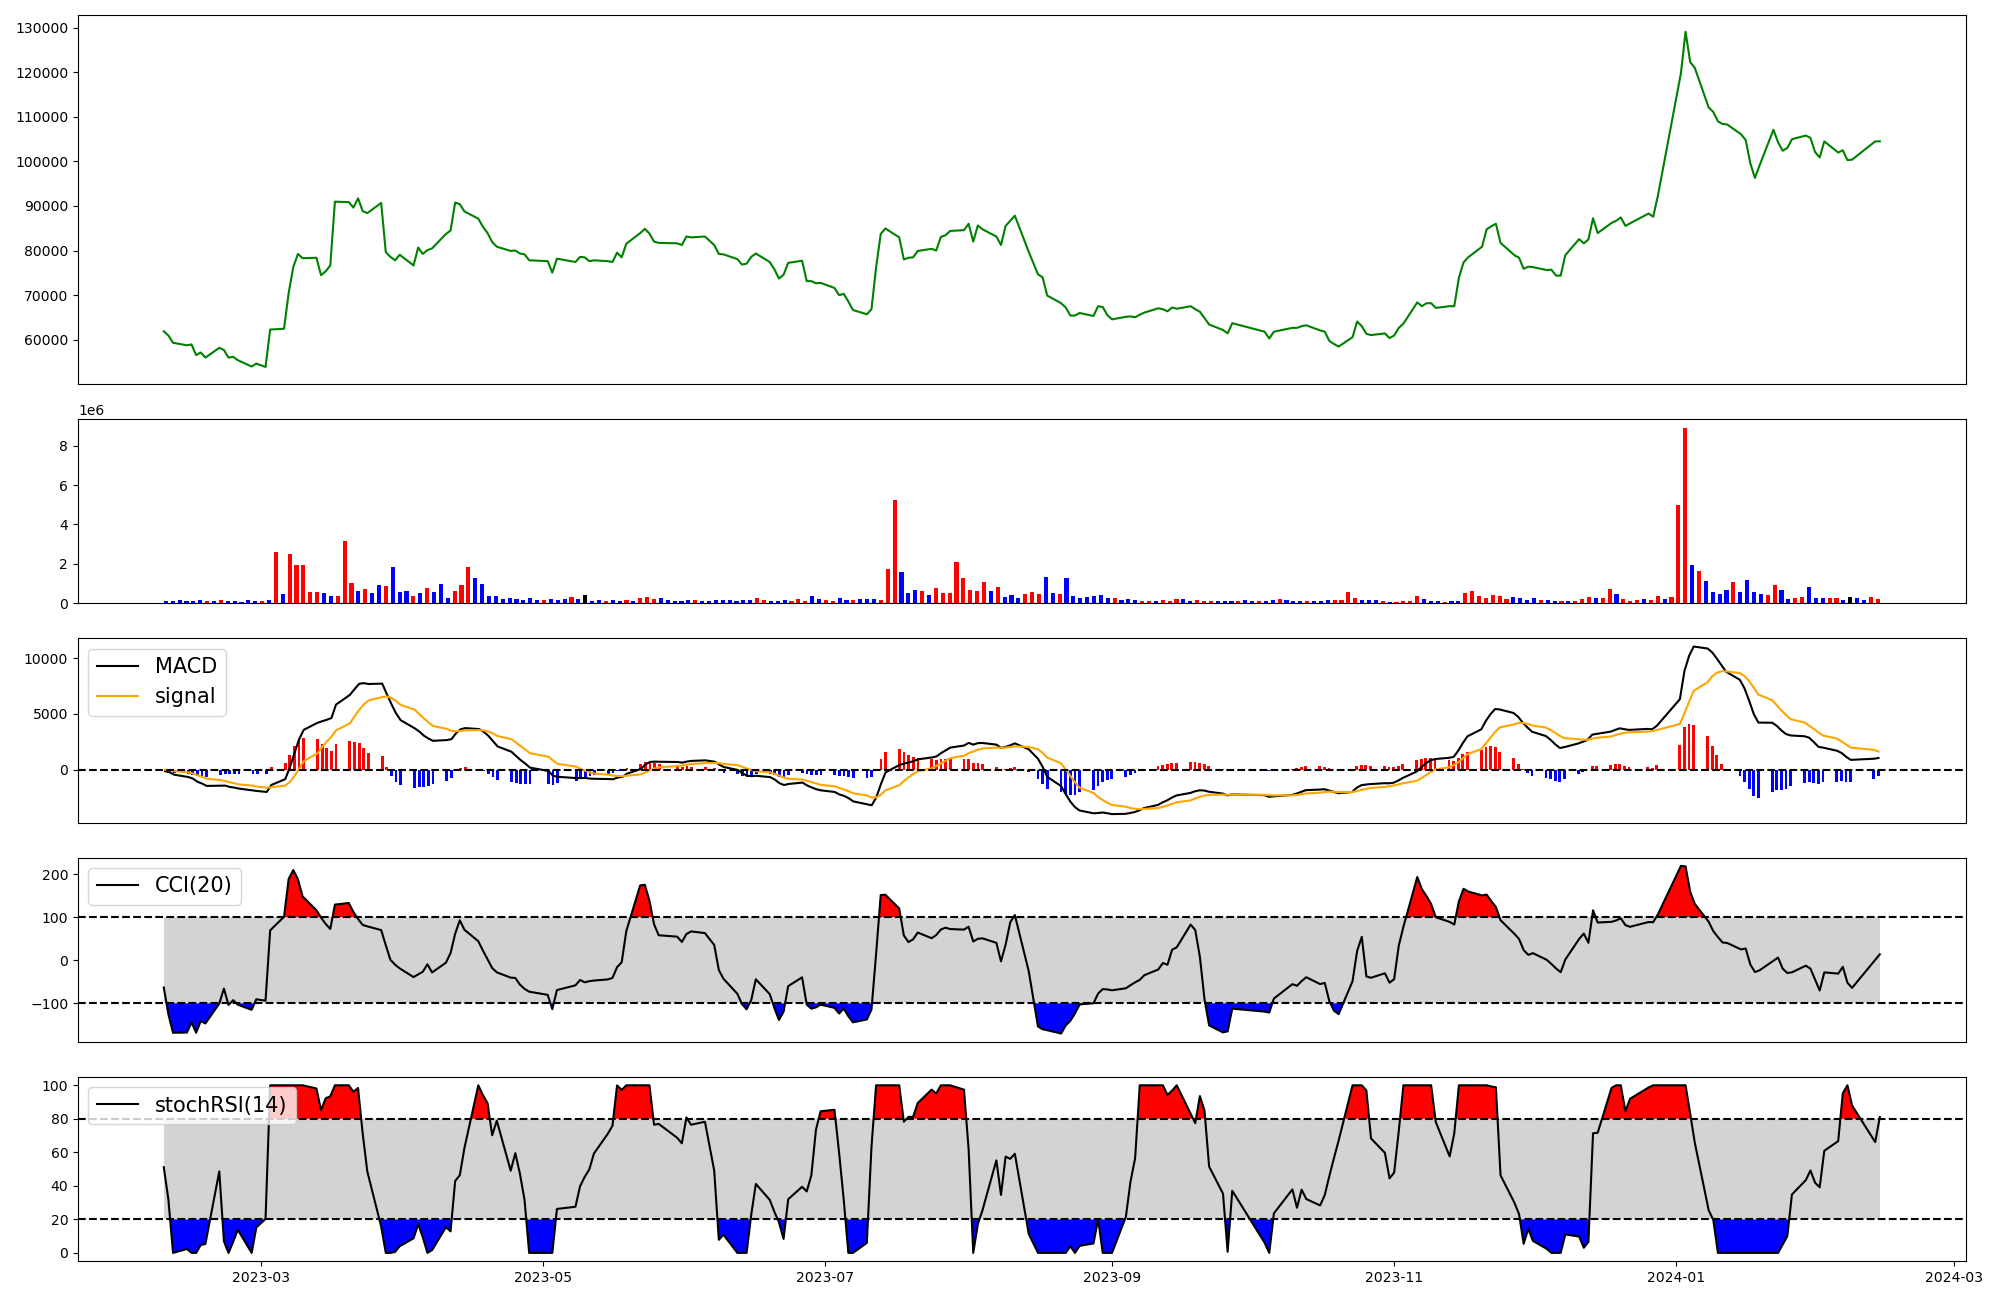
Task: Click the 2023-05 x-axis date label
Action: pyautogui.click(x=543, y=1277)
